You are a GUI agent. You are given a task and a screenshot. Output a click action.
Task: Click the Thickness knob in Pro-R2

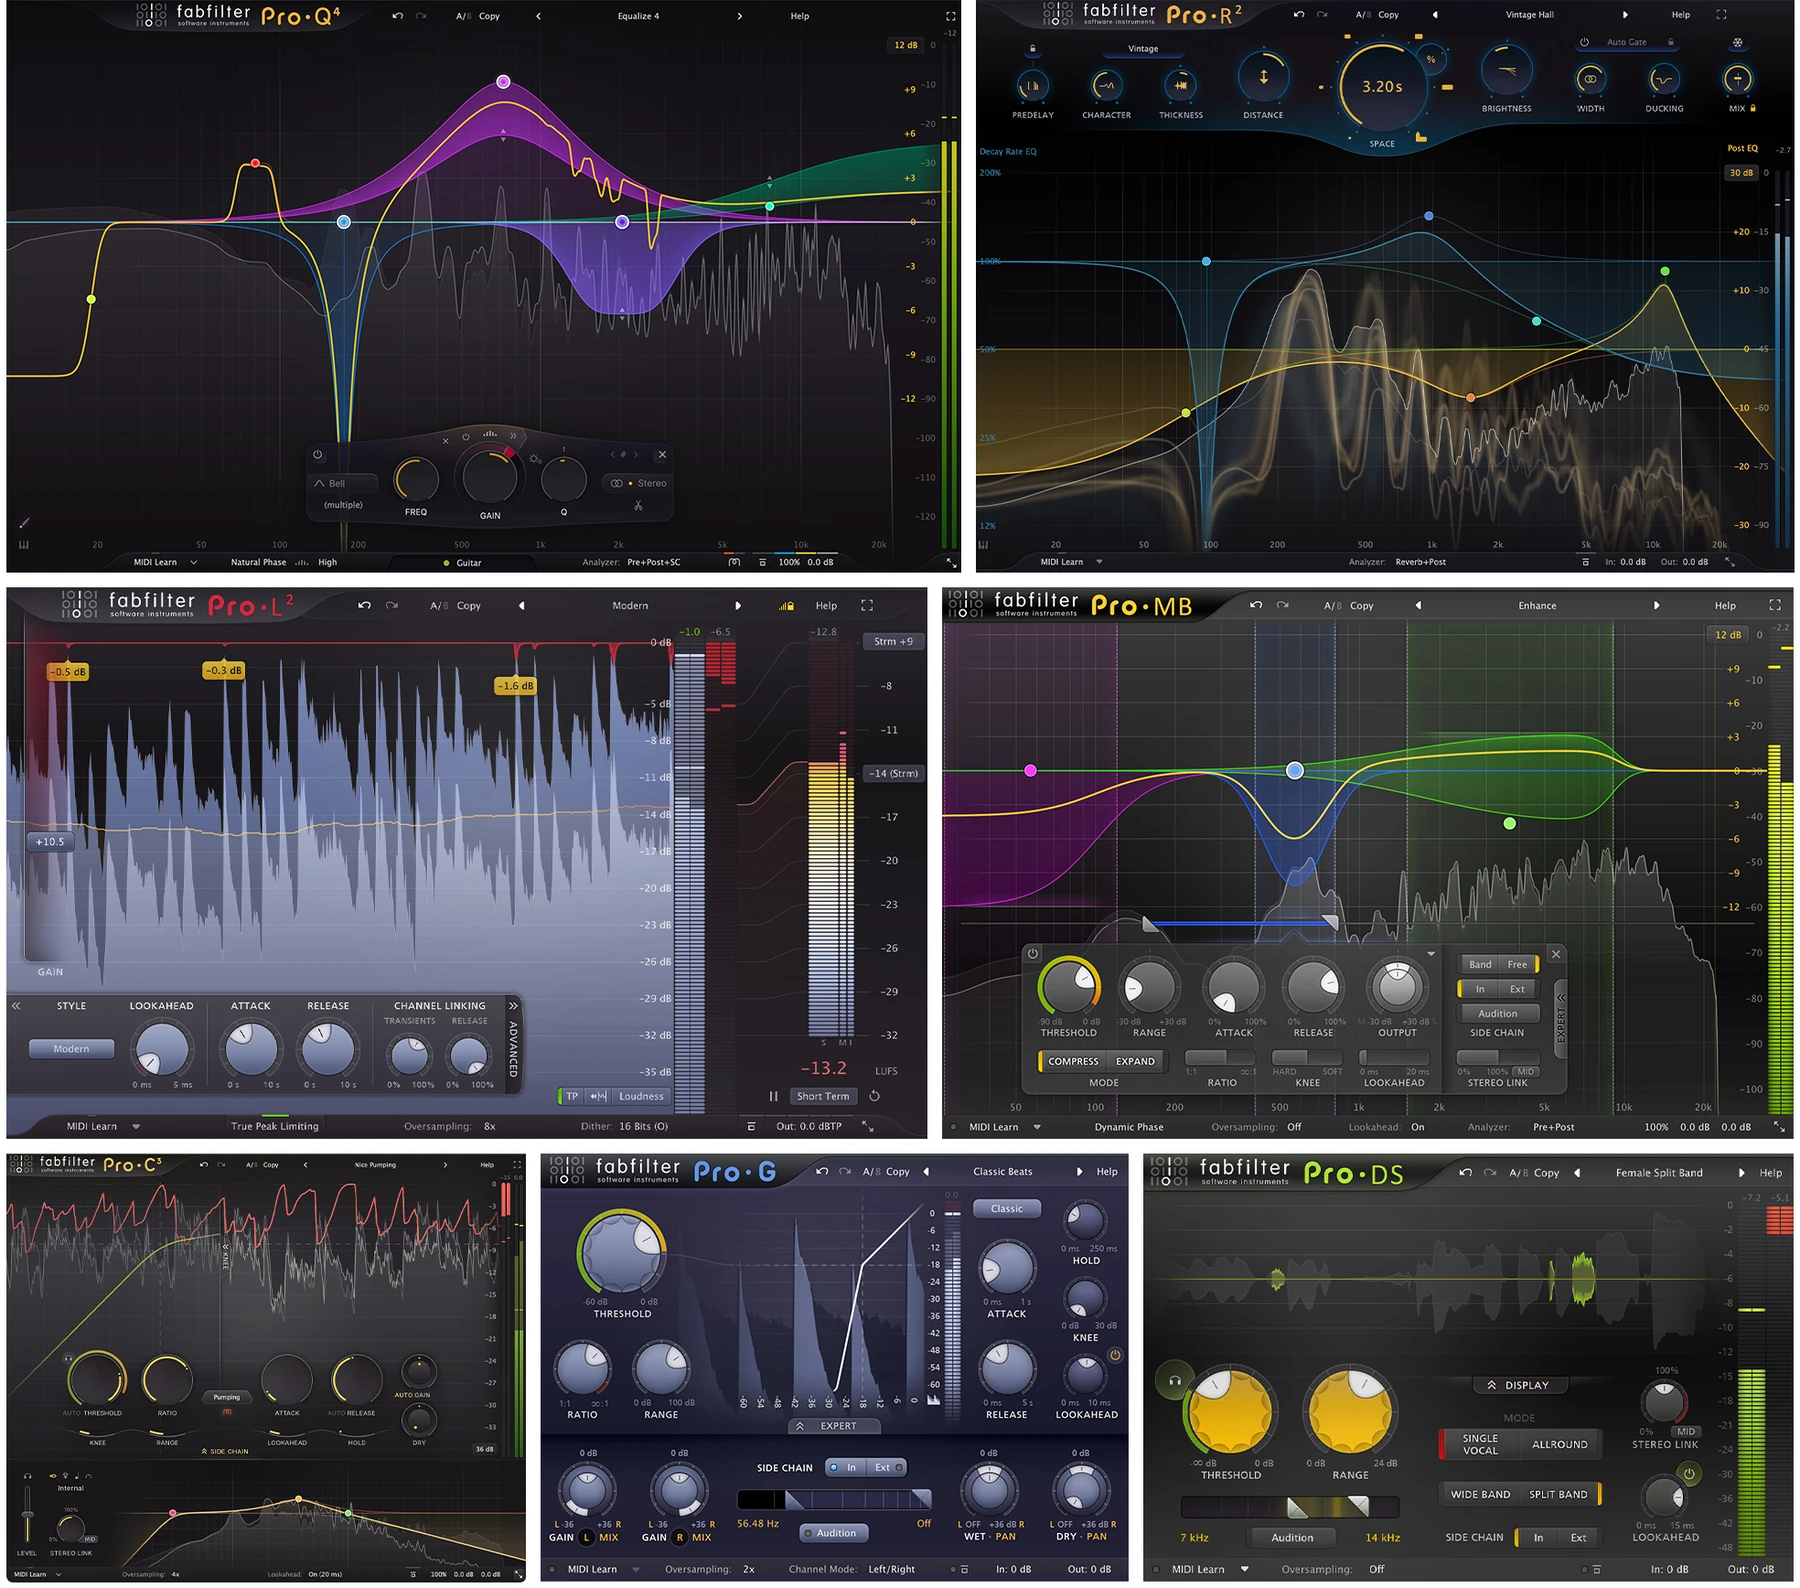coord(1181,86)
